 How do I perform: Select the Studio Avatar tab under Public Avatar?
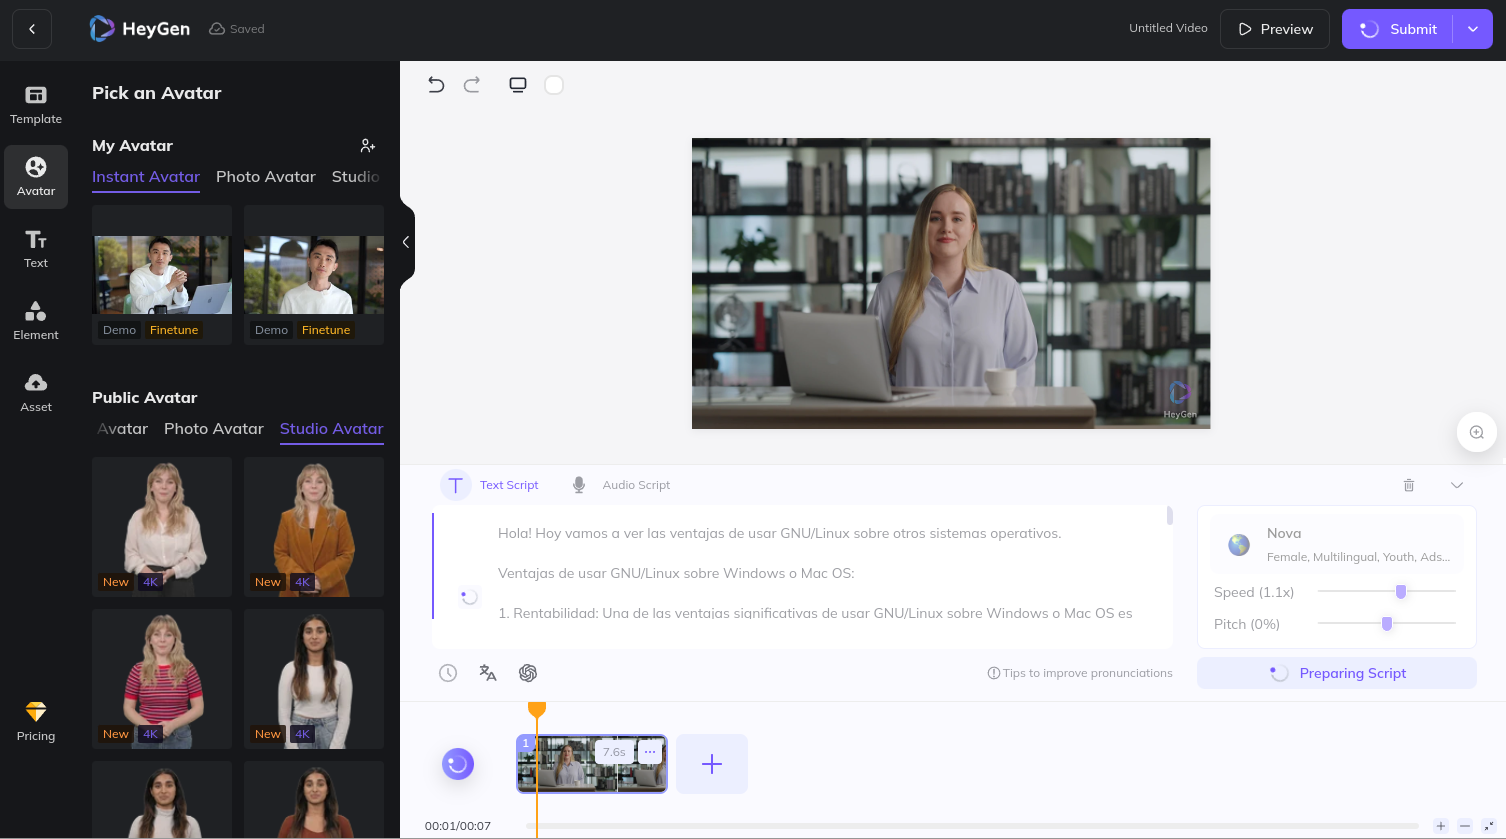[x=331, y=429]
